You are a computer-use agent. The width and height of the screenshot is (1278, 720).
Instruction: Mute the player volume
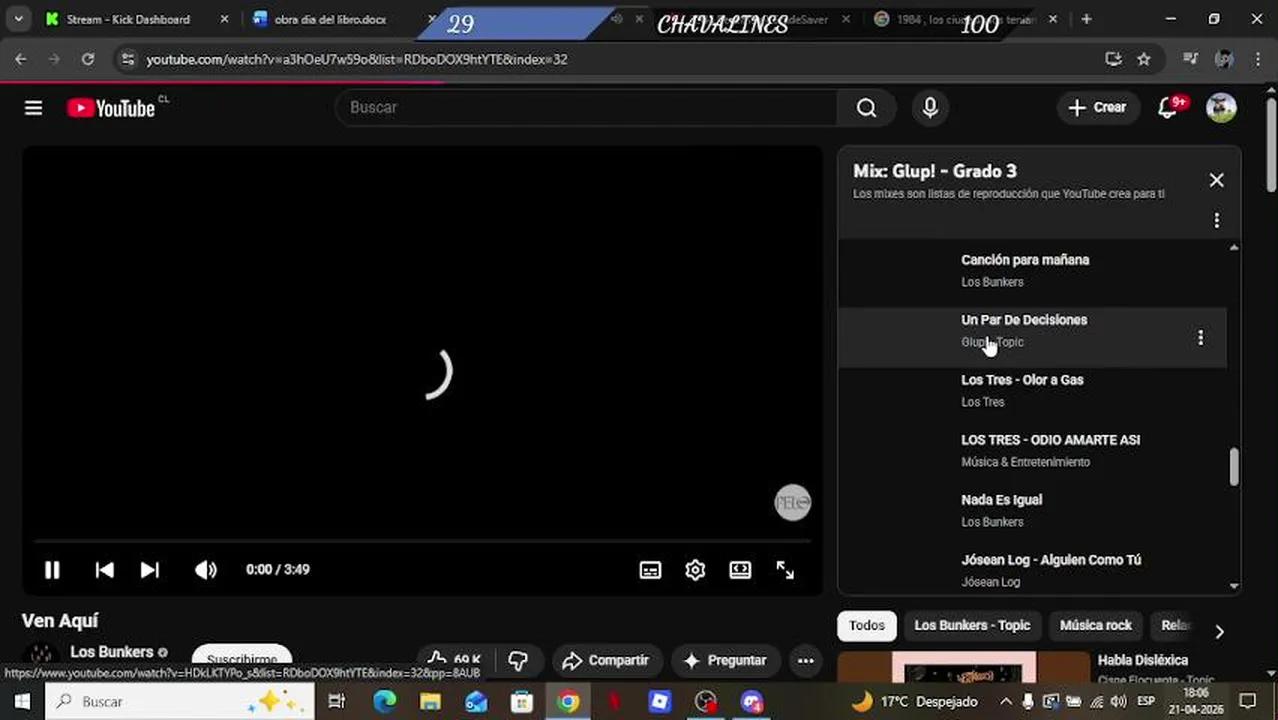[x=206, y=570]
